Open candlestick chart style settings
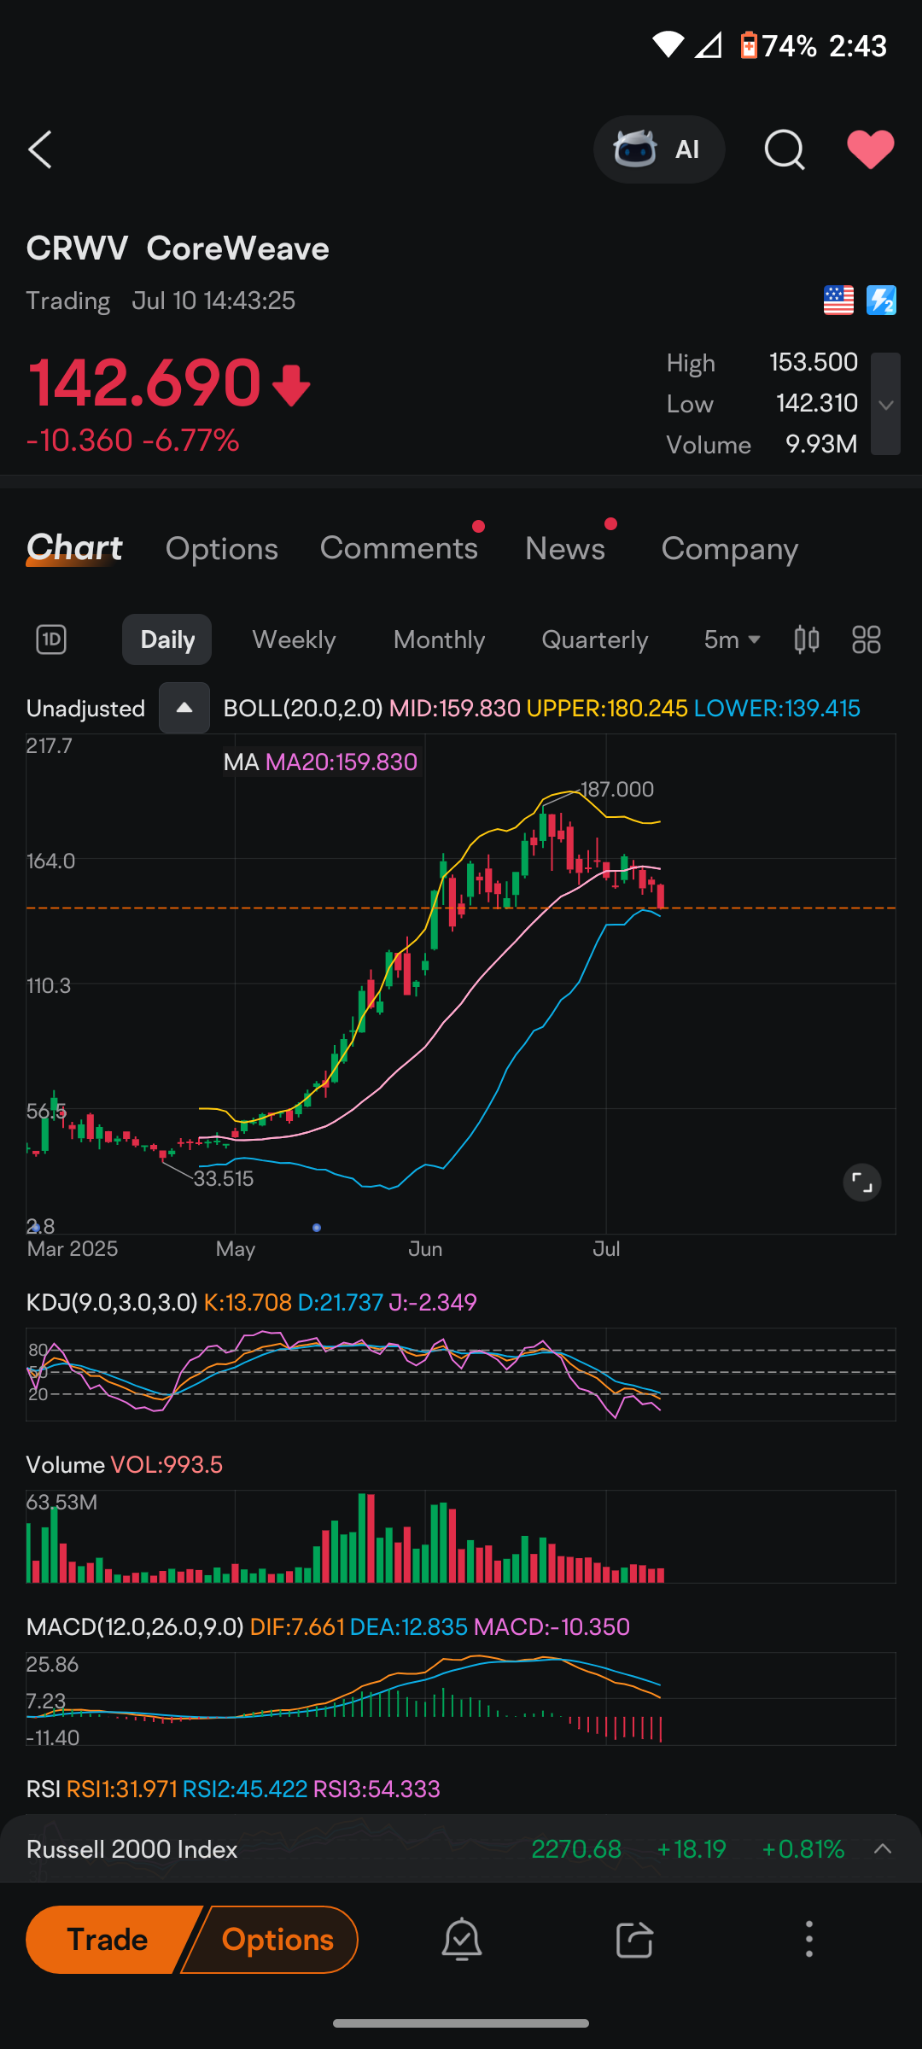The width and height of the screenshot is (922, 2049). click(807, 639)
